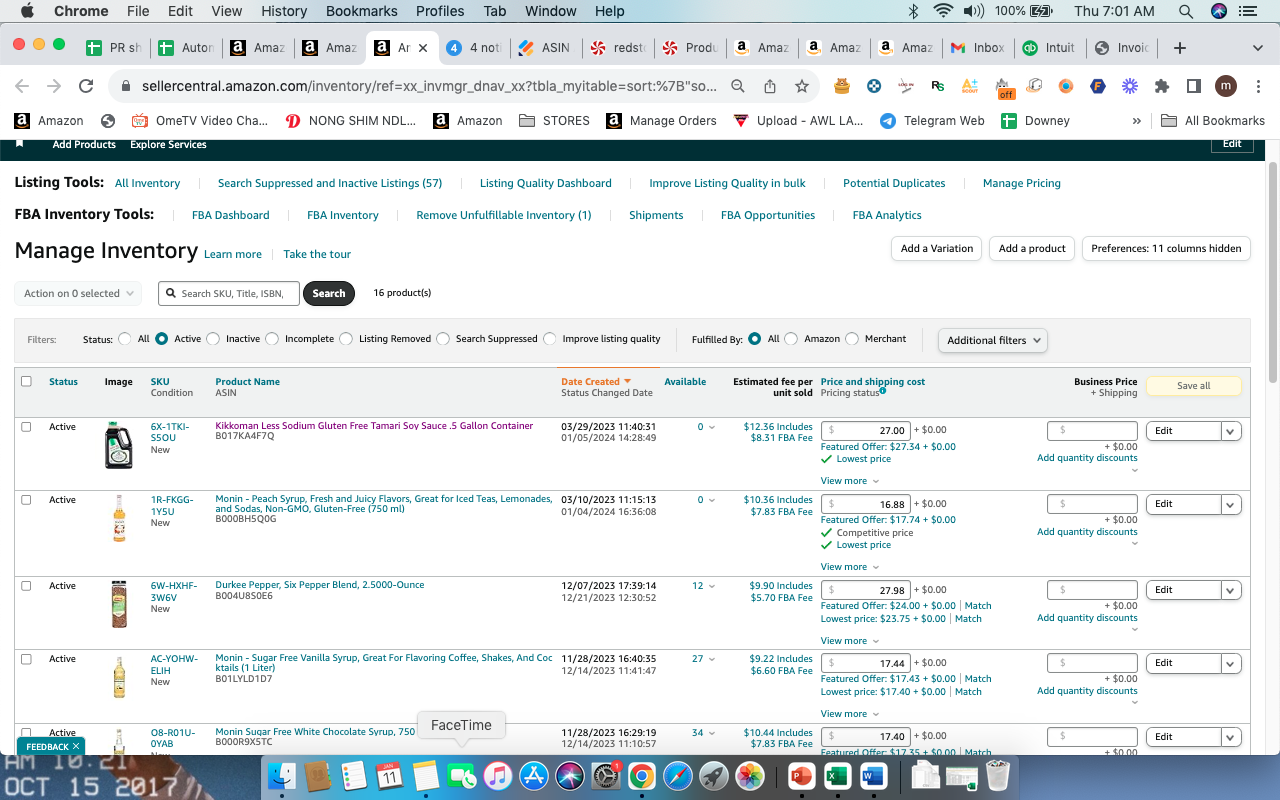Open FaceTime from the Dock
The height and width of the screenshot is (800, 1280).
pos(461,776)
